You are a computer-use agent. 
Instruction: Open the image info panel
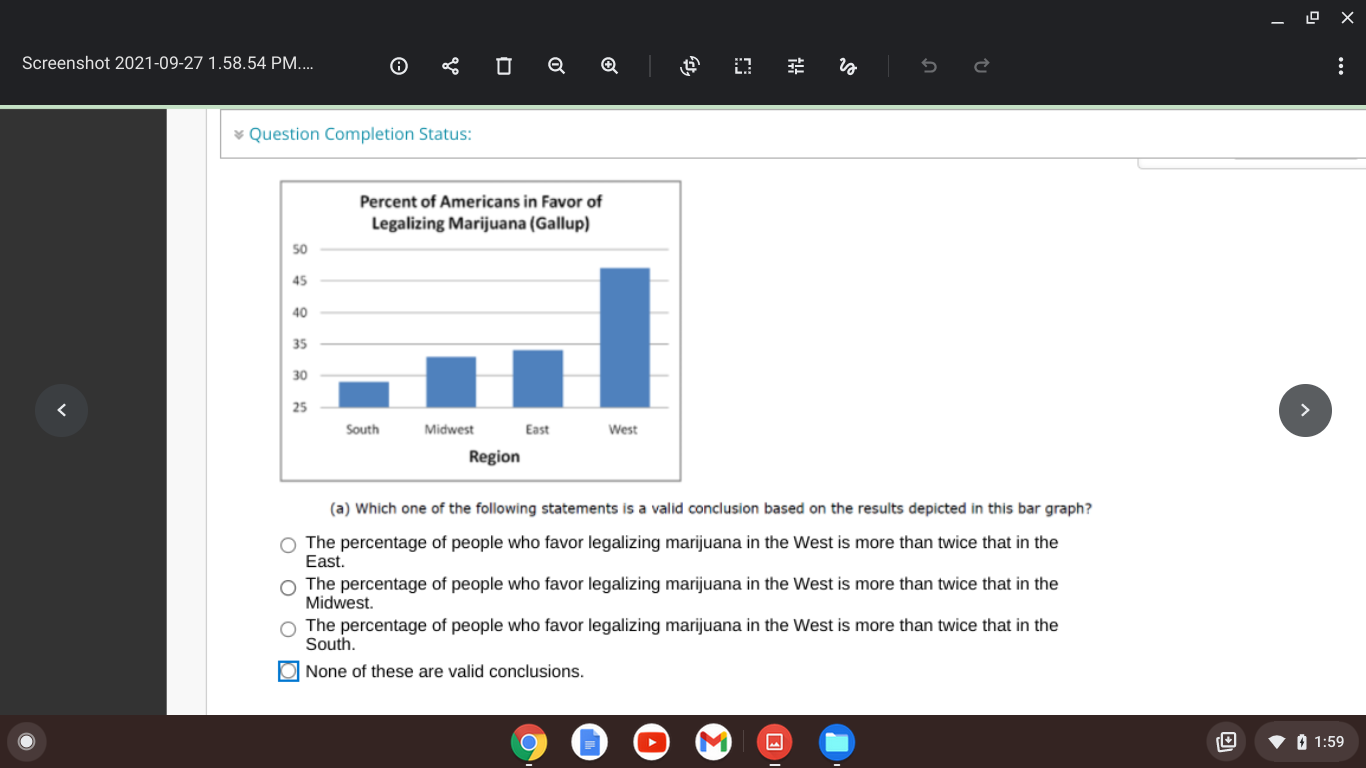point(398,66)
